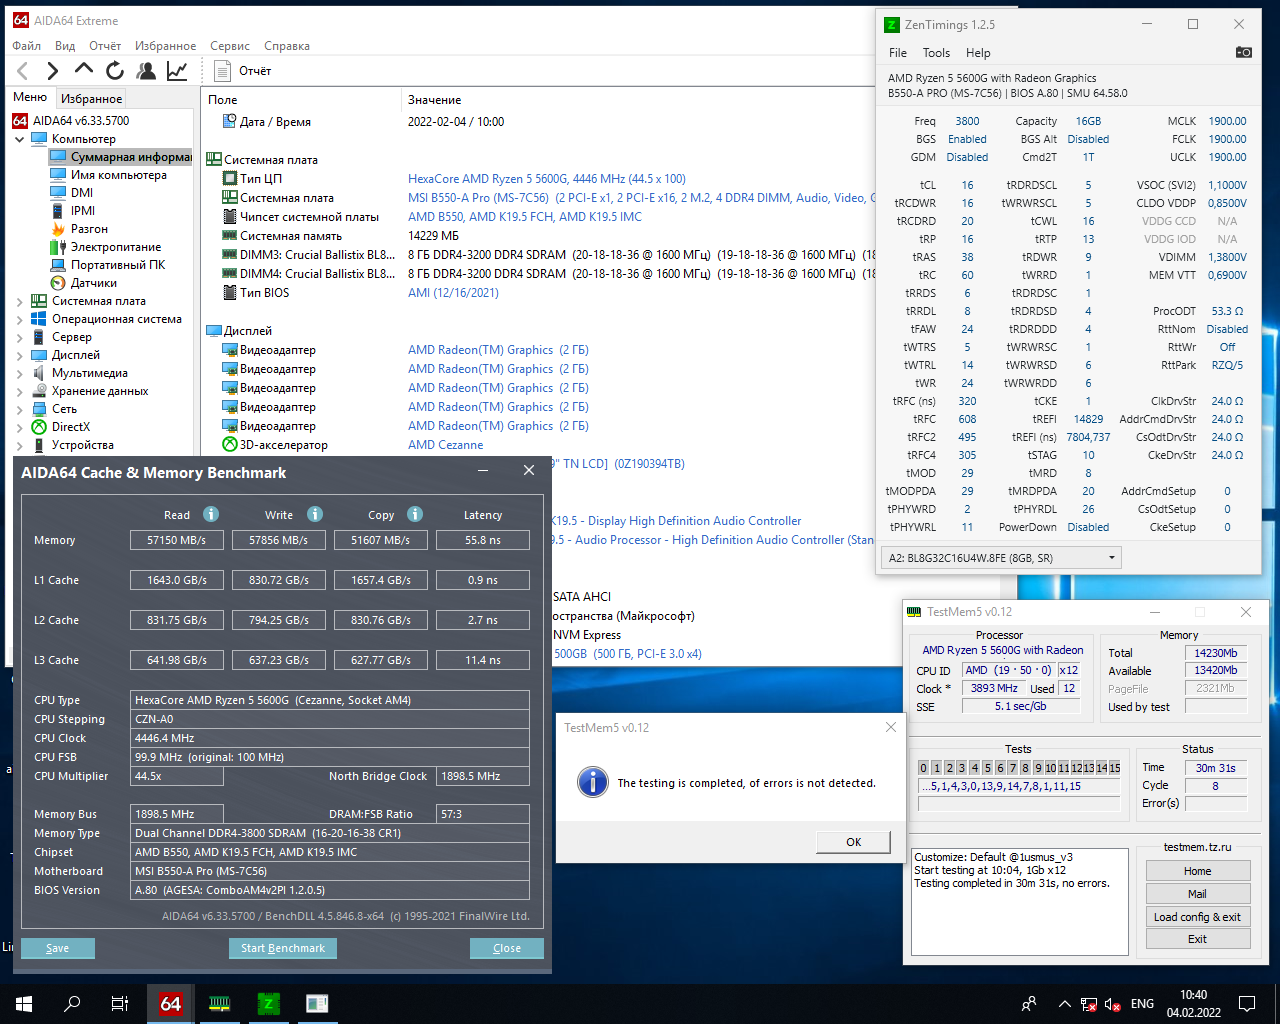Click the info icon next to Write
This screenshot has width=1280, height=1024.
tap(315, 514)
